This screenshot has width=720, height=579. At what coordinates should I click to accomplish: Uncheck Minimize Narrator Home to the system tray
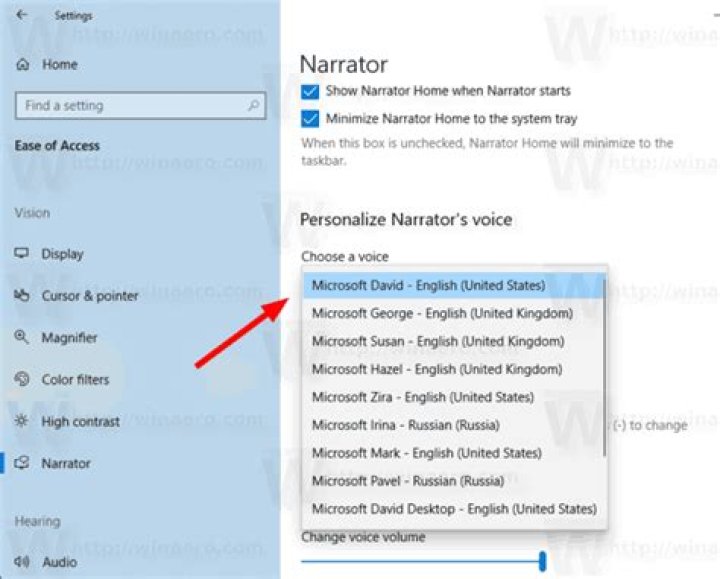[x=310, y=119]
